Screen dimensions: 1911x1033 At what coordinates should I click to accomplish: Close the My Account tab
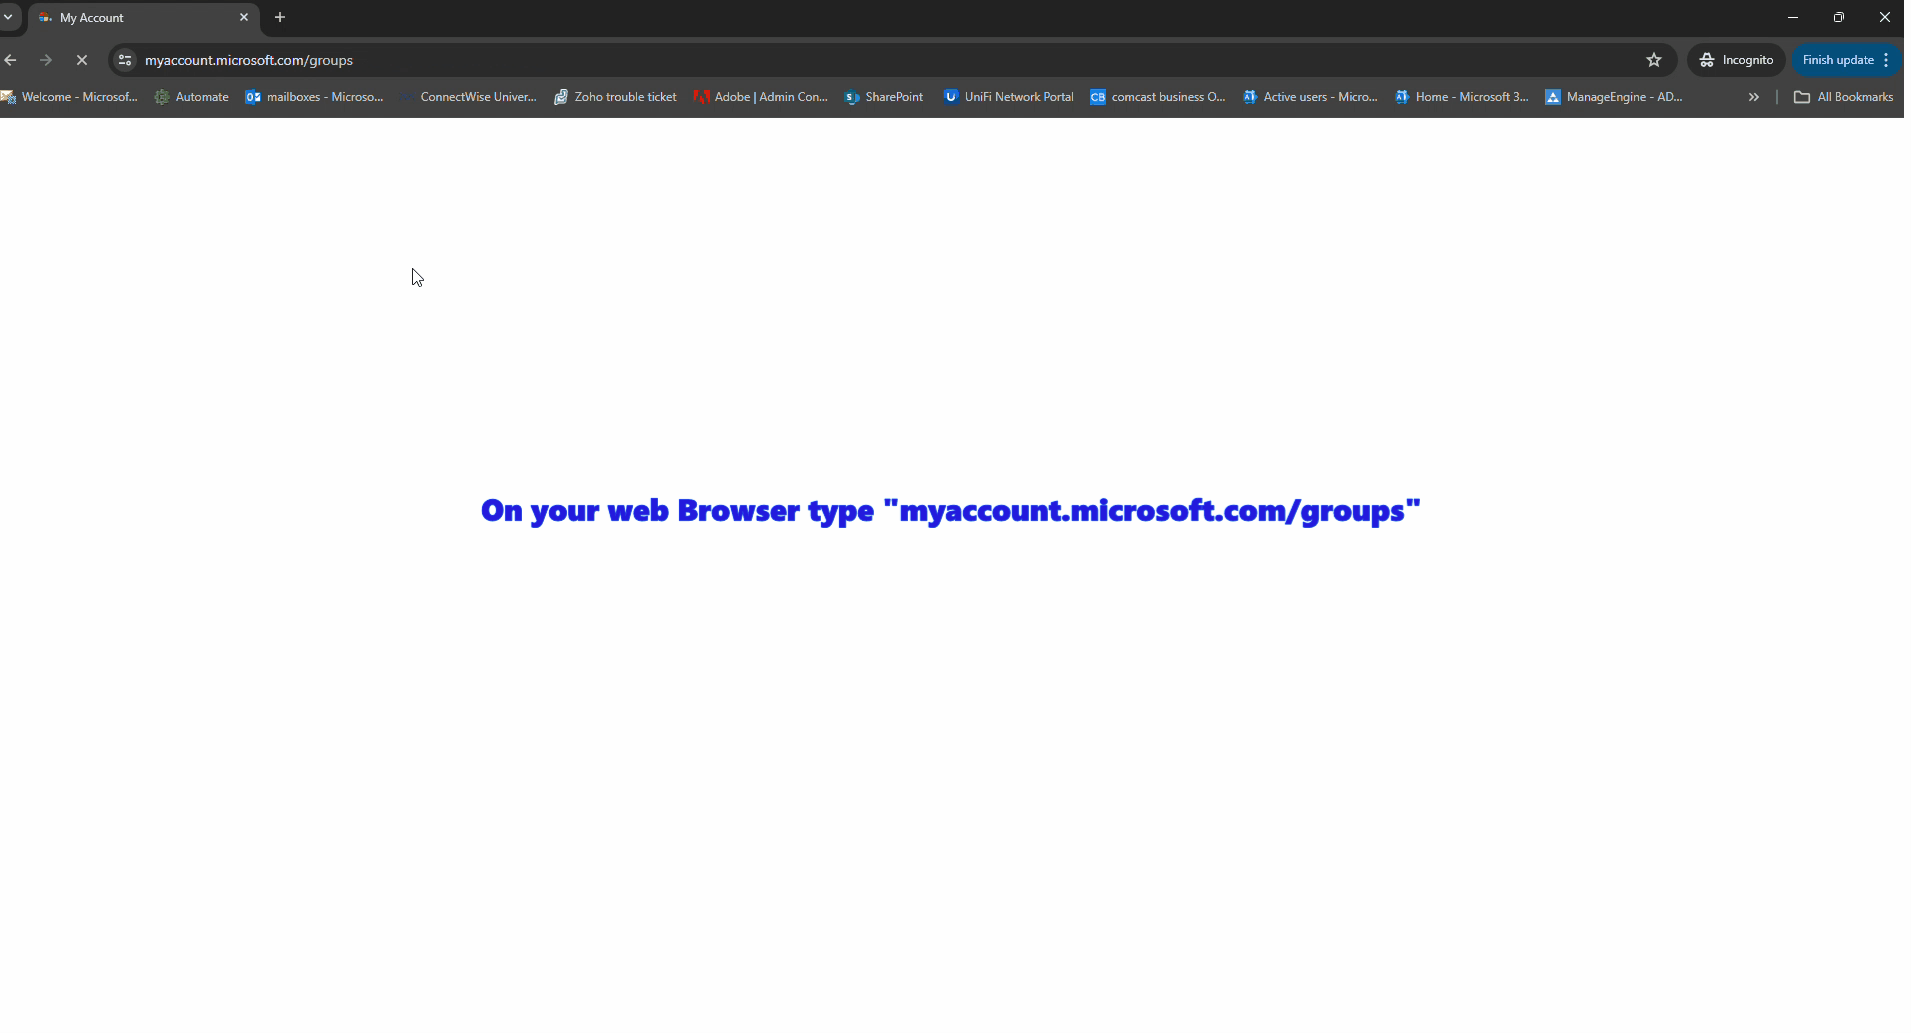[x=245, y=17]
